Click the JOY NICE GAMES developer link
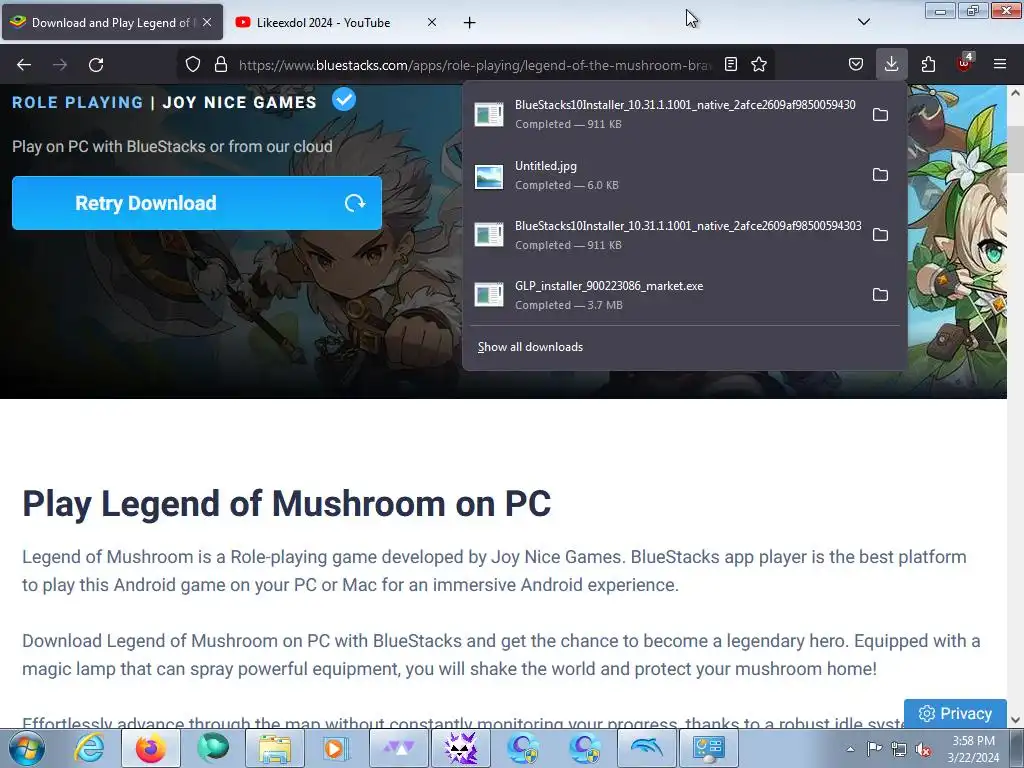This screenshot has height=768, width=1024. [x=240, y=103]
